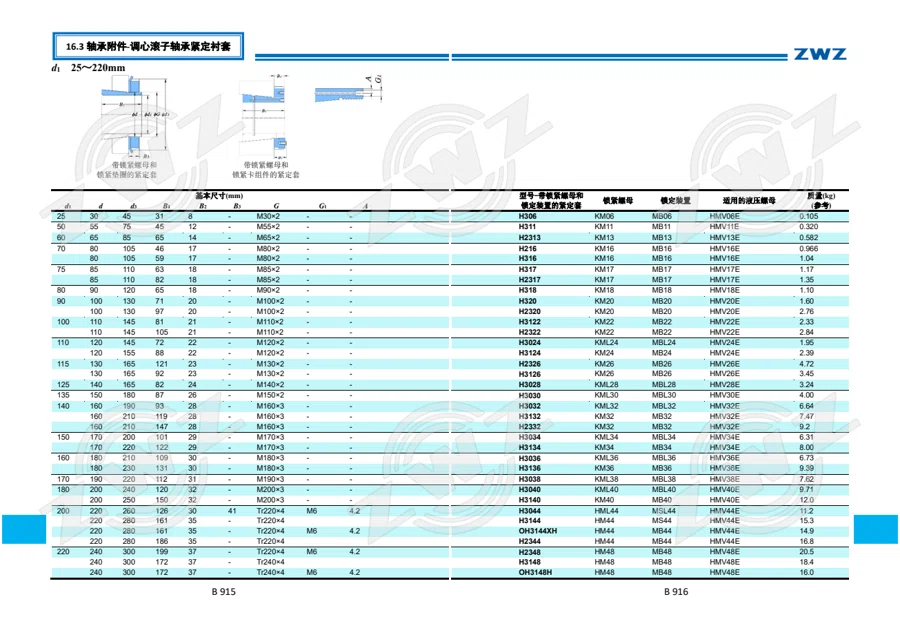This screenshot has height=637, width=900.
Task: Select the section title 16.3 轴承附件
Action: point(148,46)
